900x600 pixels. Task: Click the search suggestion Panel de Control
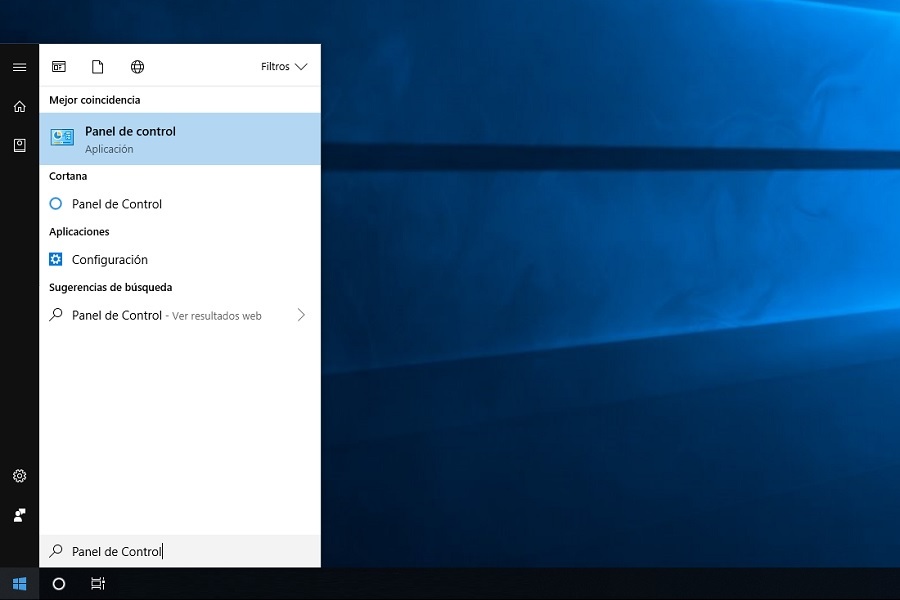117,315
